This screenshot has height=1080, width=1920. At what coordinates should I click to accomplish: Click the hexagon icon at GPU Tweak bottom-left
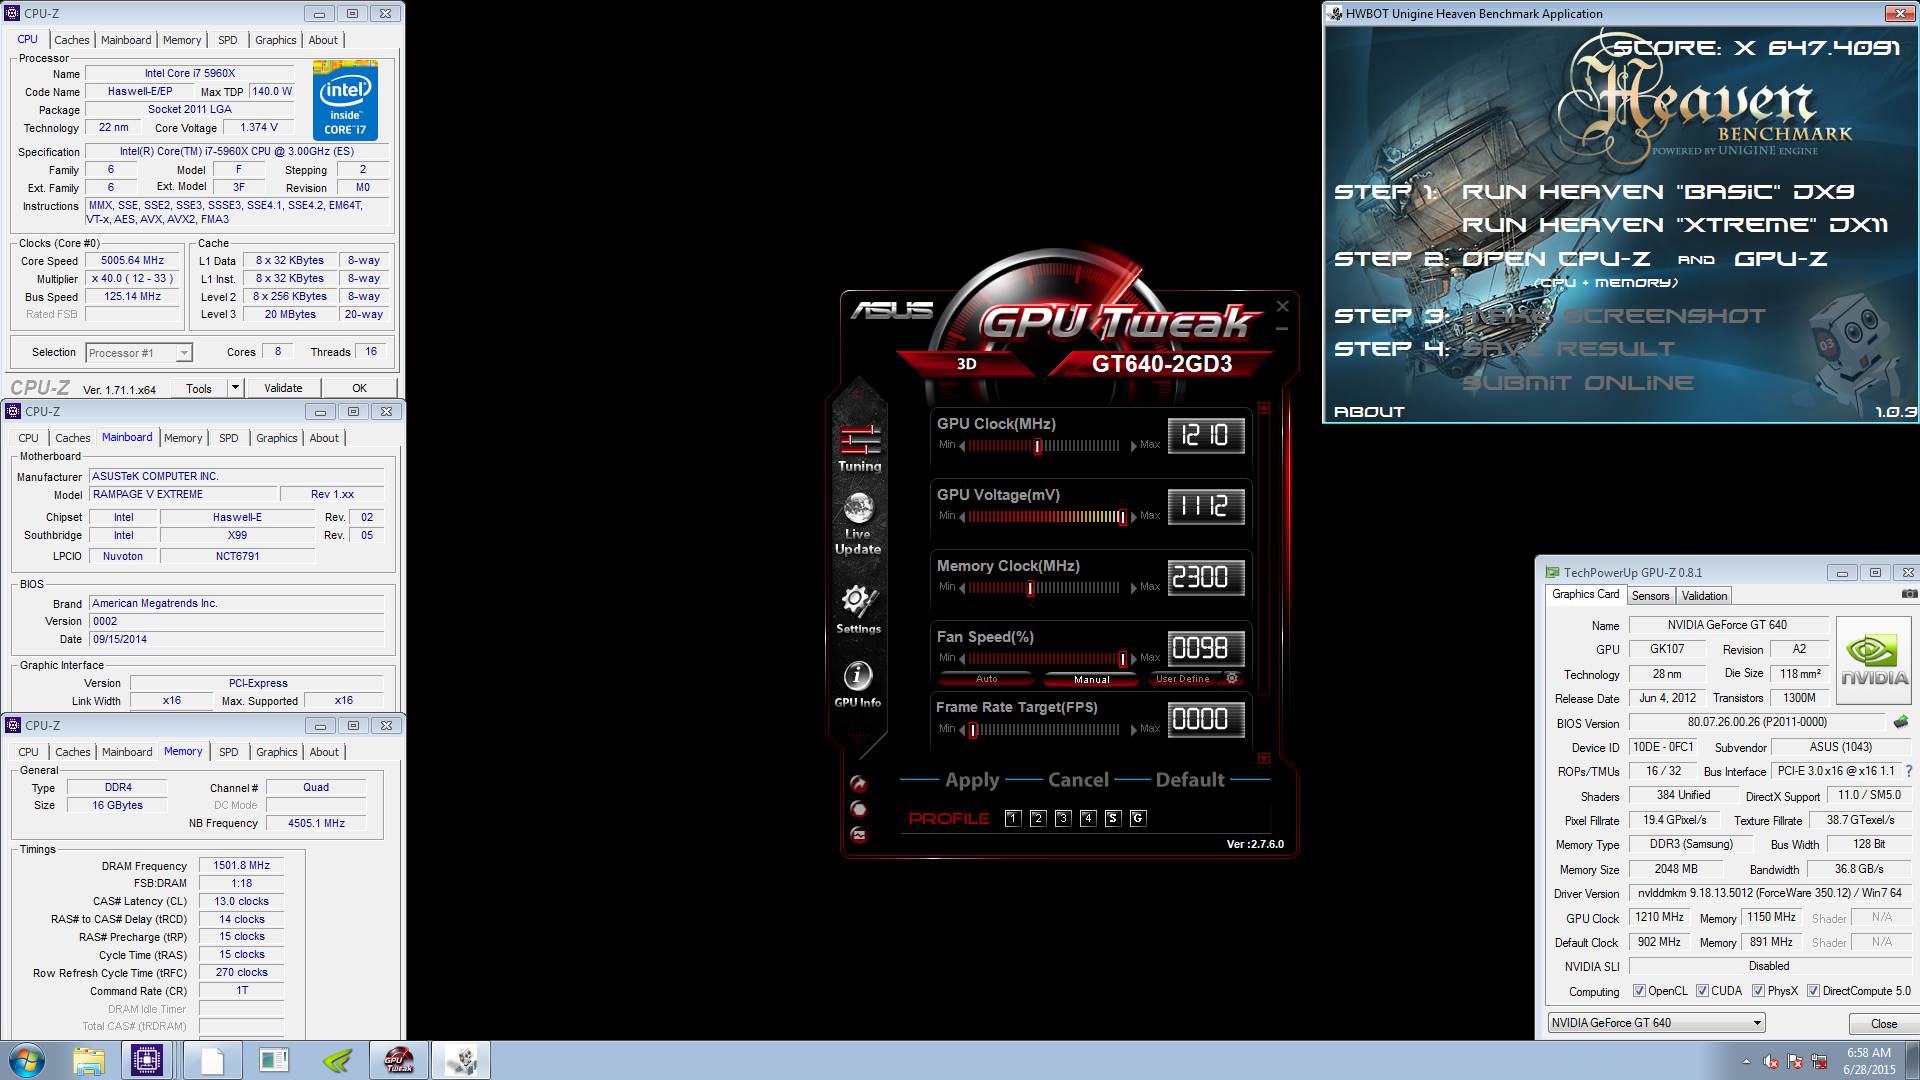click(x=858, y=809)
